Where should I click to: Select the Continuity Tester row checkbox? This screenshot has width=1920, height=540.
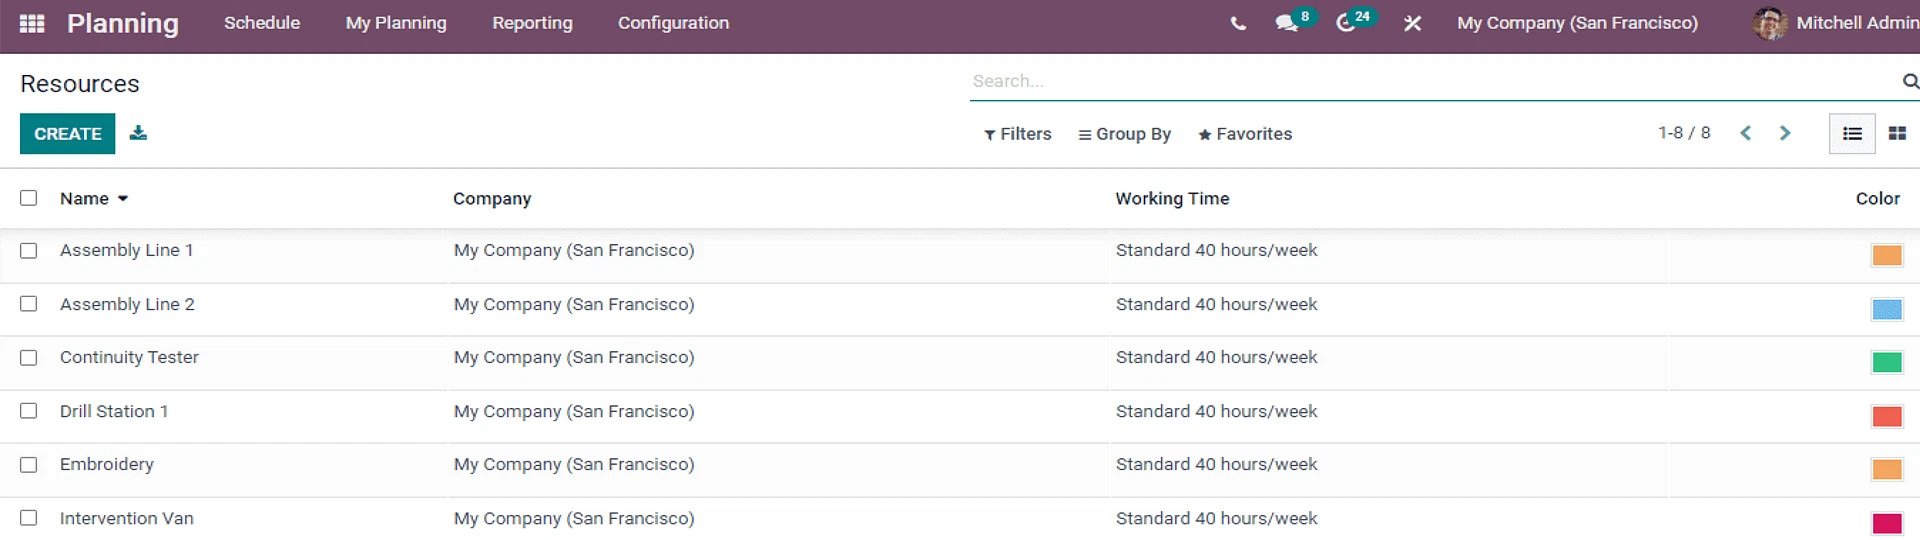pos(29,358)
